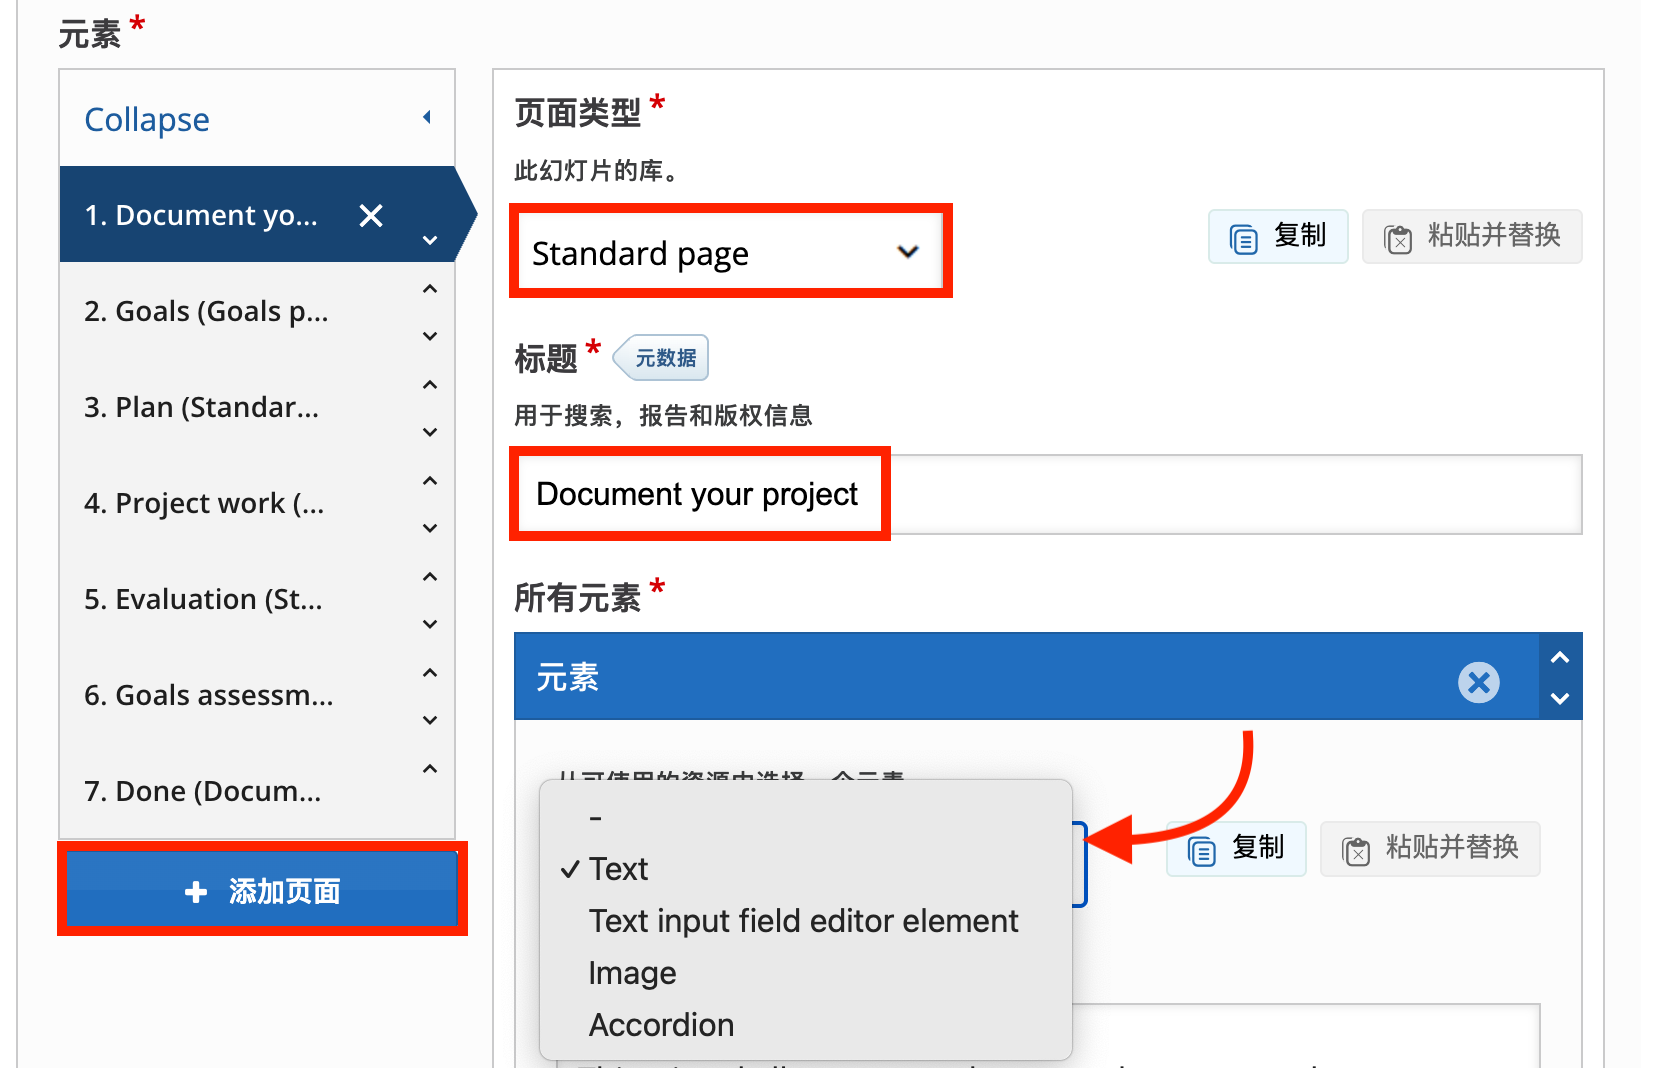Click the 添加页面 add page button
This screenshot has width=1662, height=1068.
coord(262,890)
